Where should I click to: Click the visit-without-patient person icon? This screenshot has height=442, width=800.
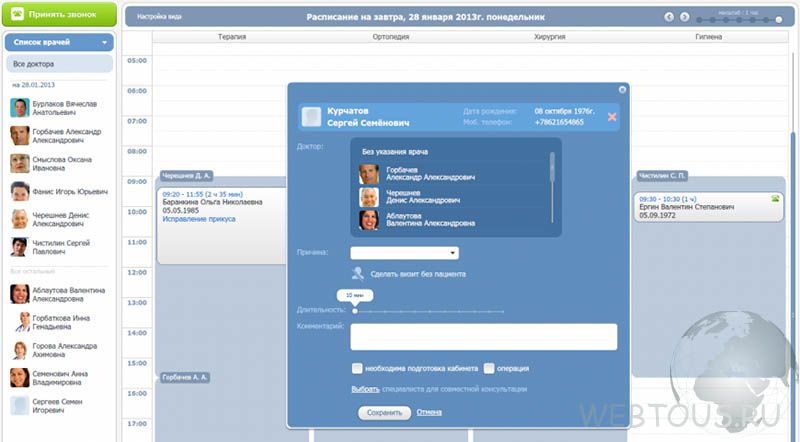(358, 274)
